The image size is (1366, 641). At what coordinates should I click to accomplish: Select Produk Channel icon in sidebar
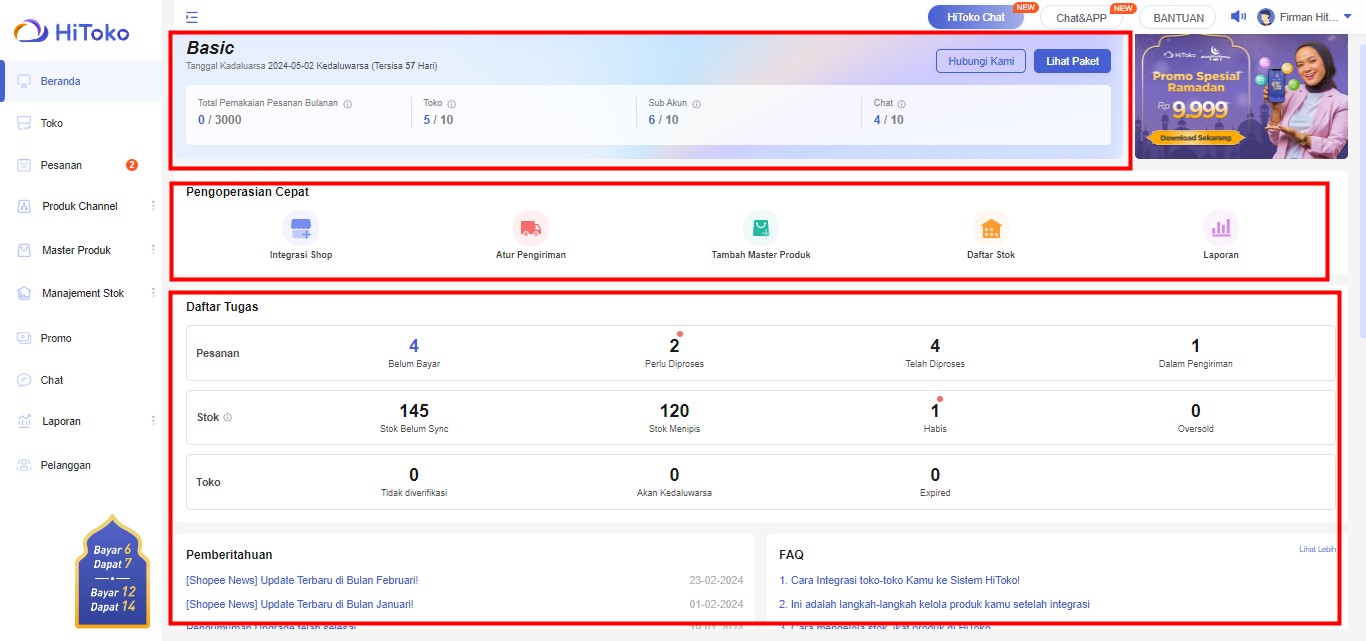pyautogui.click(x=25, y=206)
